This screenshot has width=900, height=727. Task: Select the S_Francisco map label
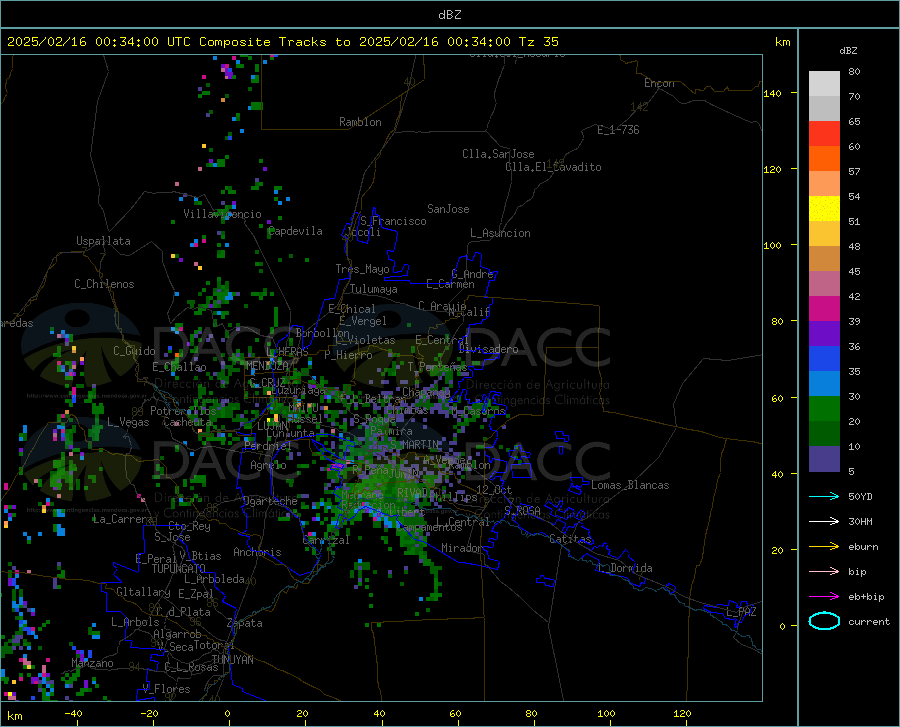click(x=393, y=221)
